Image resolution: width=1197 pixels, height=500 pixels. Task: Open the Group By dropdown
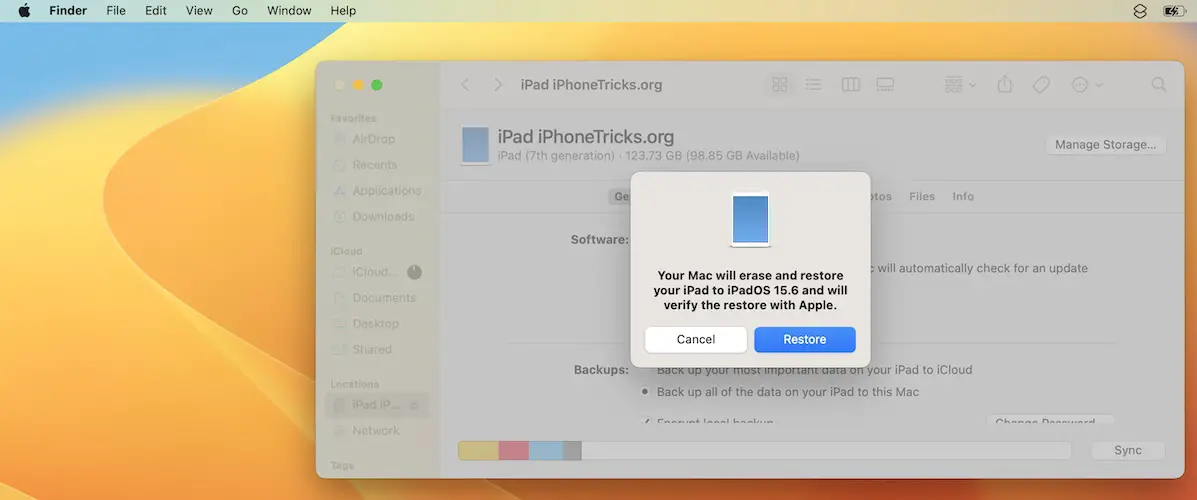(x=960, y=85)
